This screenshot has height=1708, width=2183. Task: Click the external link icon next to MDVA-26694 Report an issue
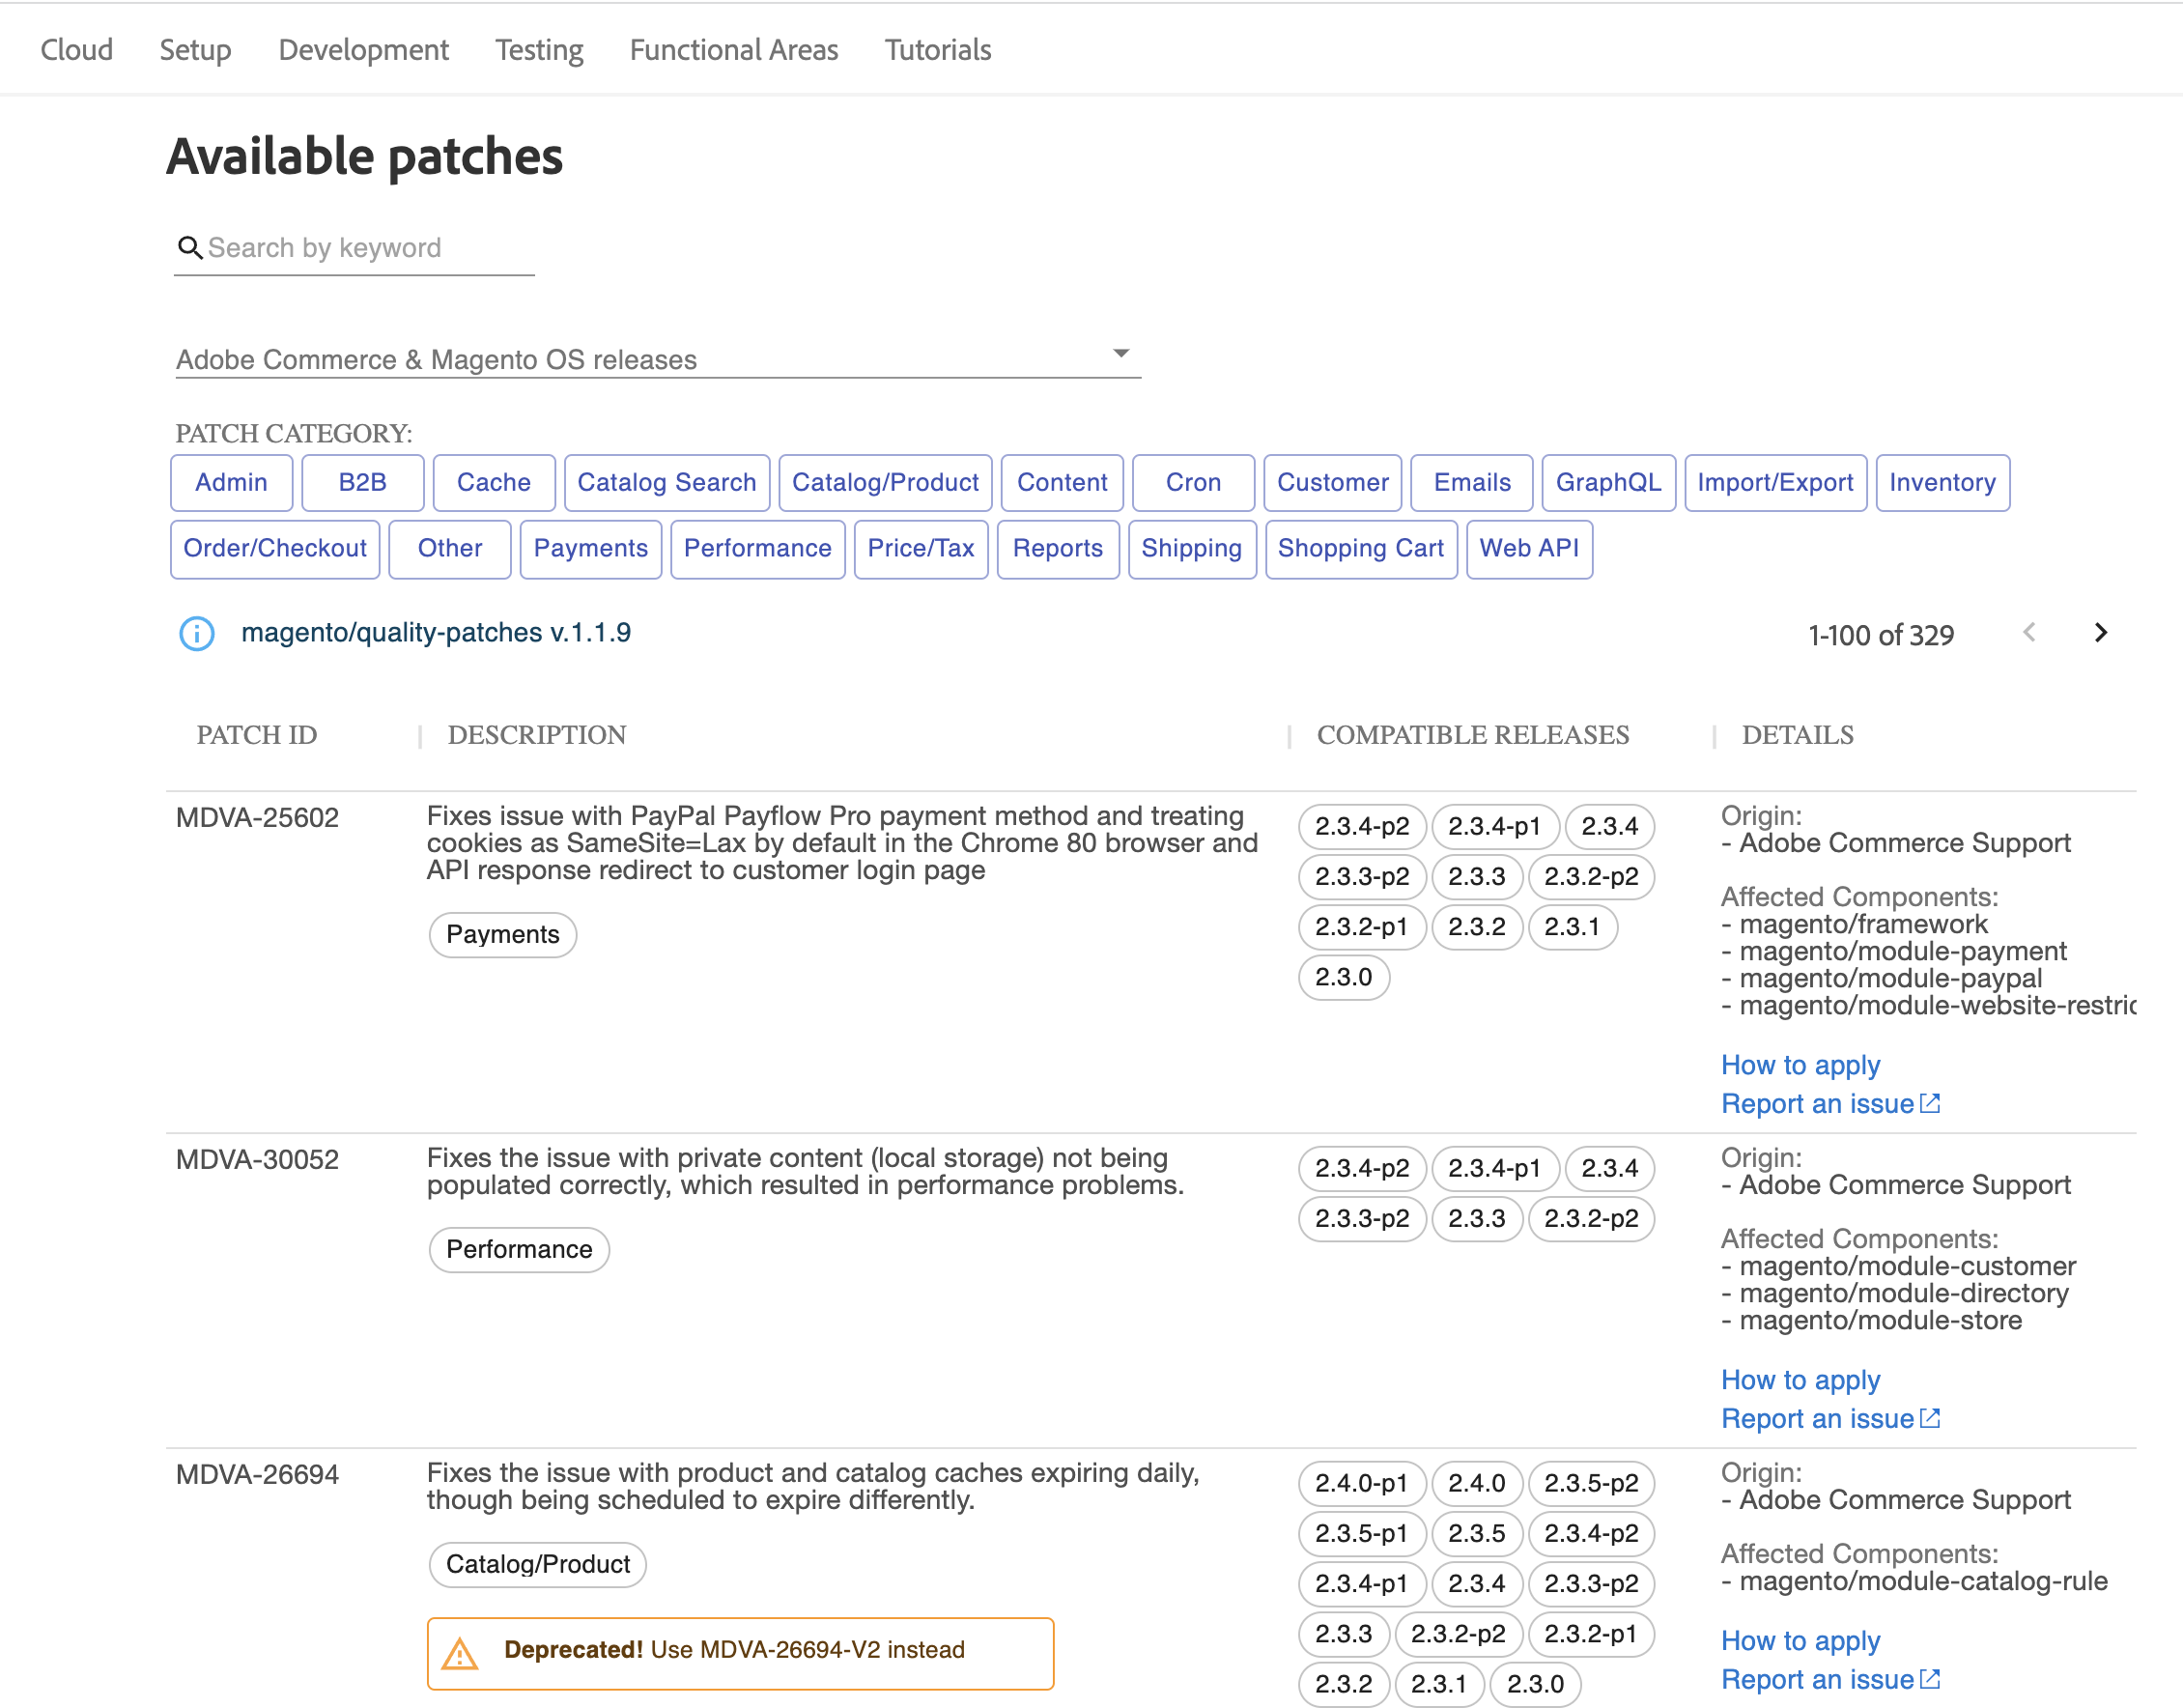tap(1931, 1679)
